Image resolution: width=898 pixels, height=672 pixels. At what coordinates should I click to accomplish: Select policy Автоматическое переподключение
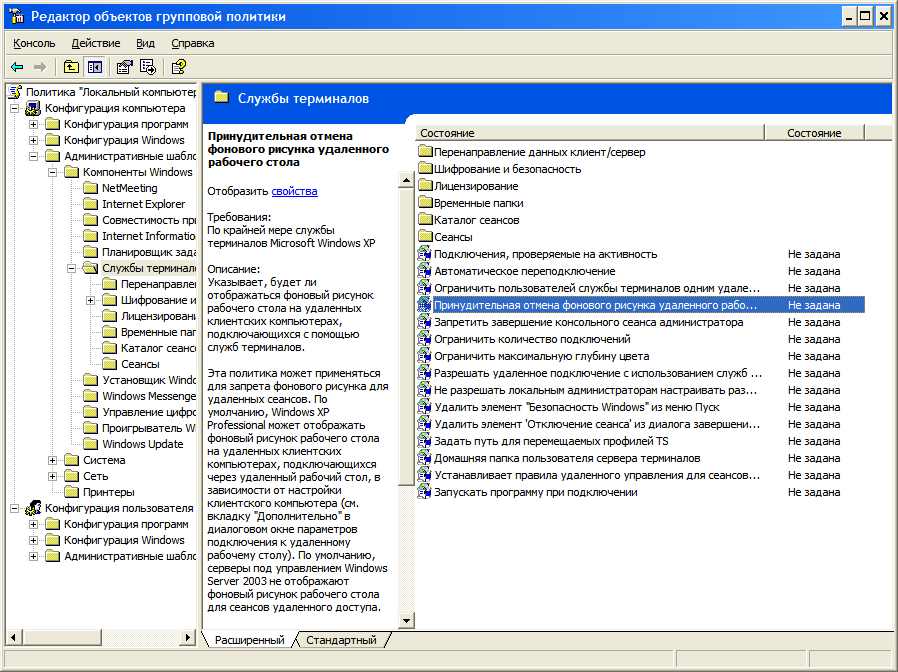coord(524,271)
